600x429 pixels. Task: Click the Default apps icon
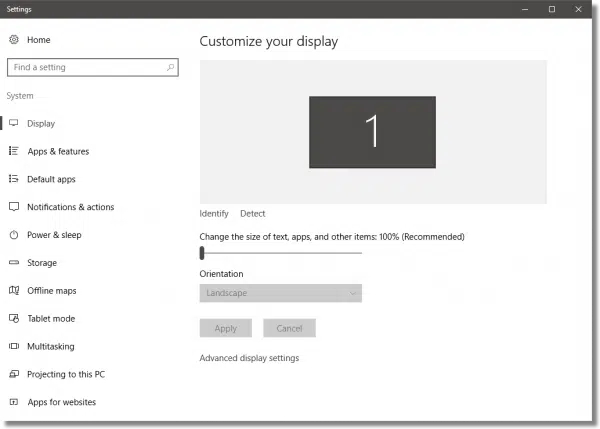[14, 179]
